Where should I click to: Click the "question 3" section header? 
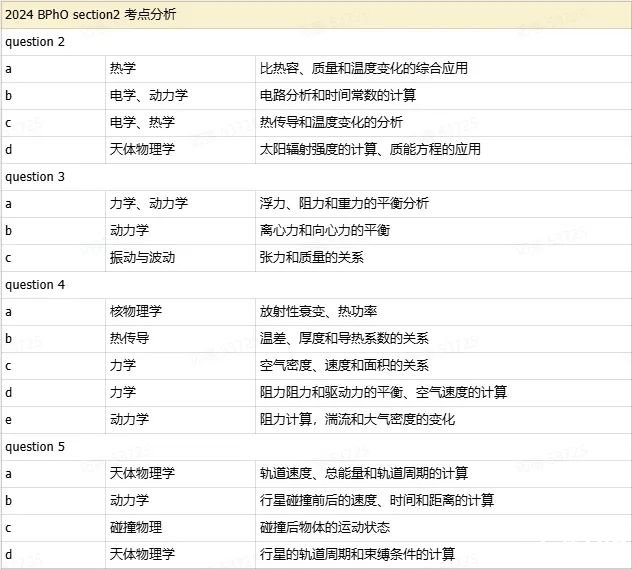(316, 177)
